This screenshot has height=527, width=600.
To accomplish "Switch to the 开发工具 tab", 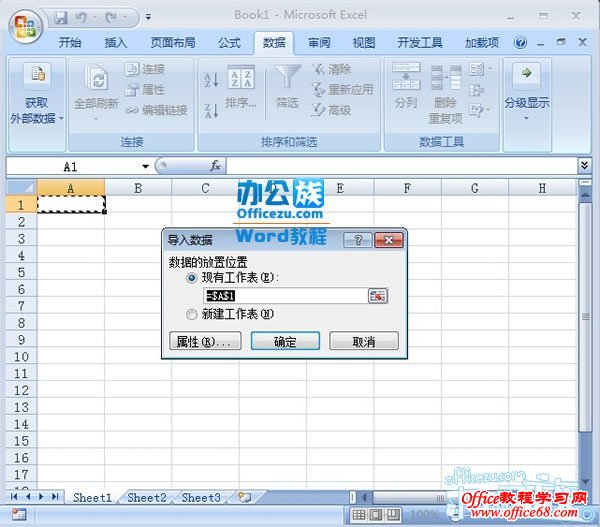I will [x=420, y=42].
